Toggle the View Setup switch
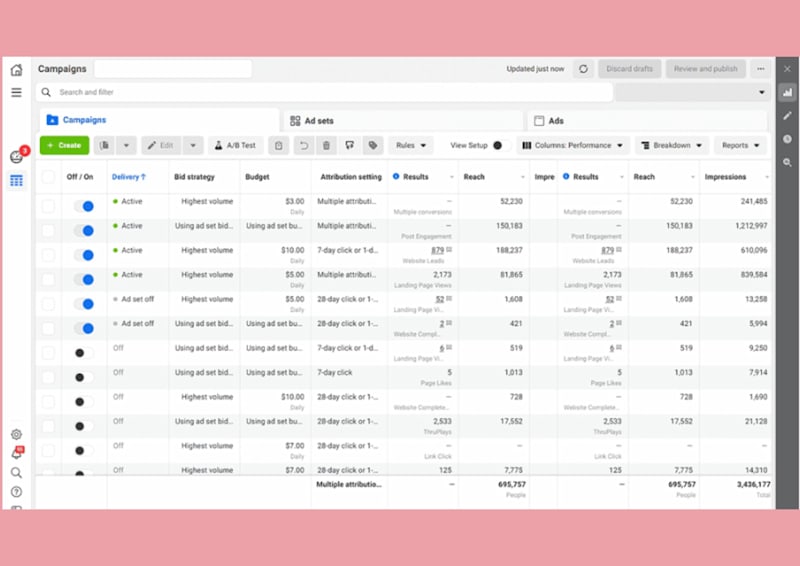 point(500,145)
